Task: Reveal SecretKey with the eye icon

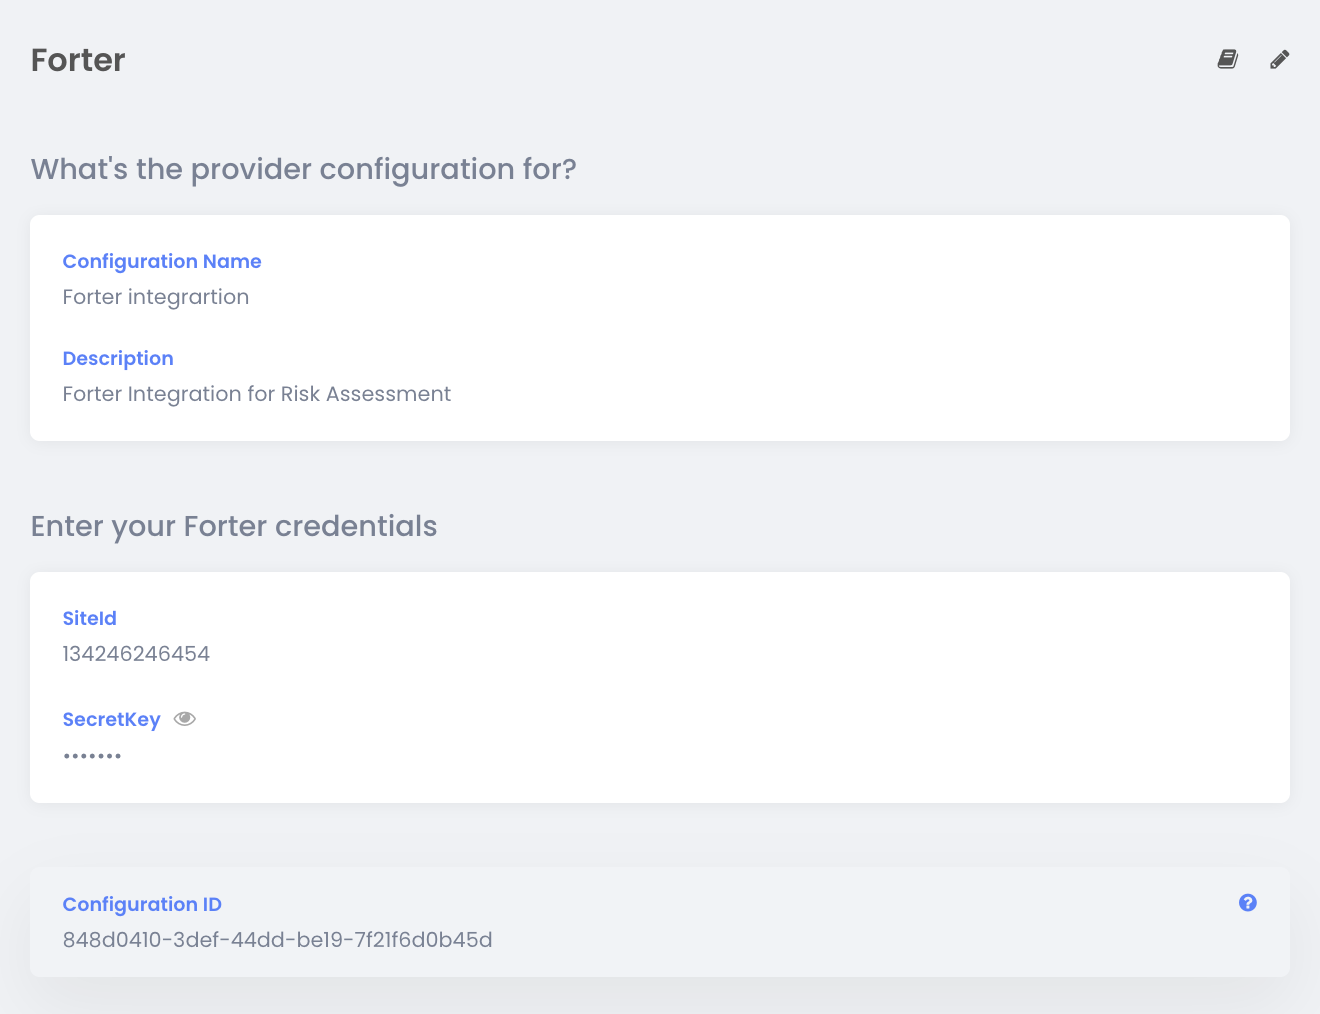Action: coord(185,719)
